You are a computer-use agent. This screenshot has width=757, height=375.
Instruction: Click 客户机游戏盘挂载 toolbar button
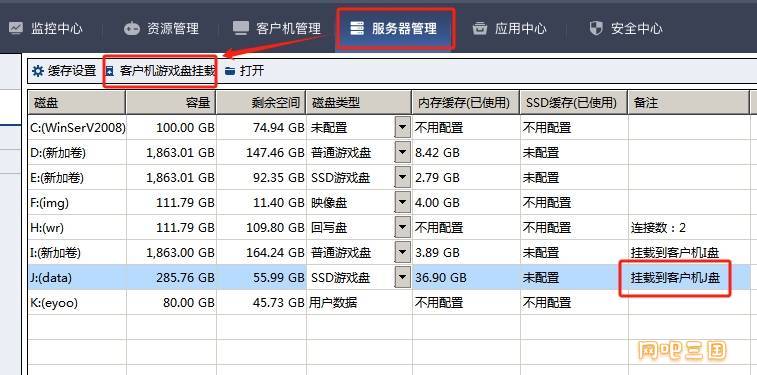160,71
